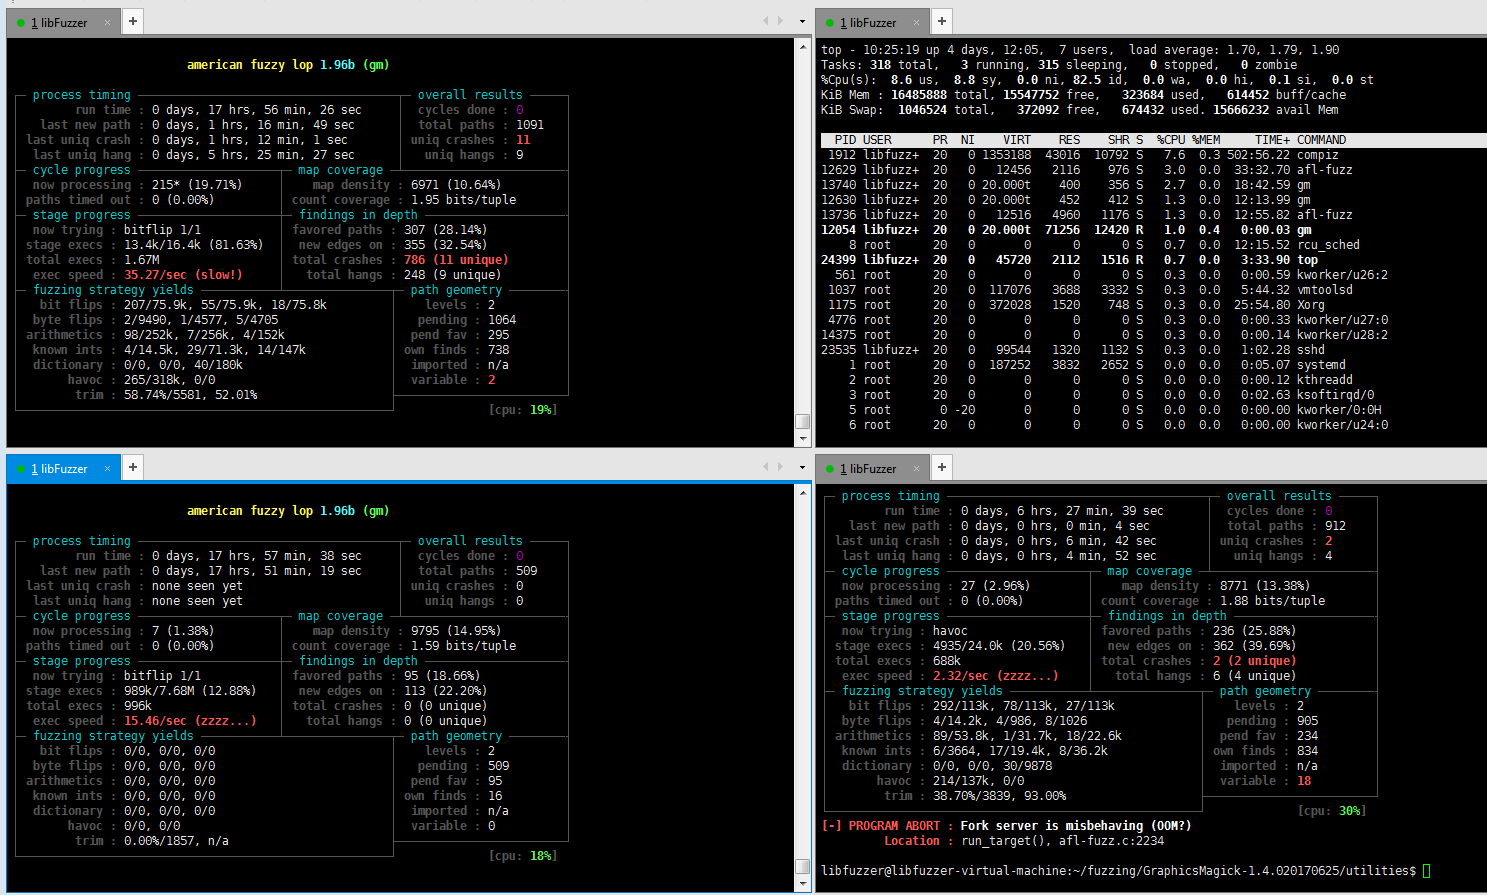Click the '[cpu: 30%]' indicator

coord(1332,811)
